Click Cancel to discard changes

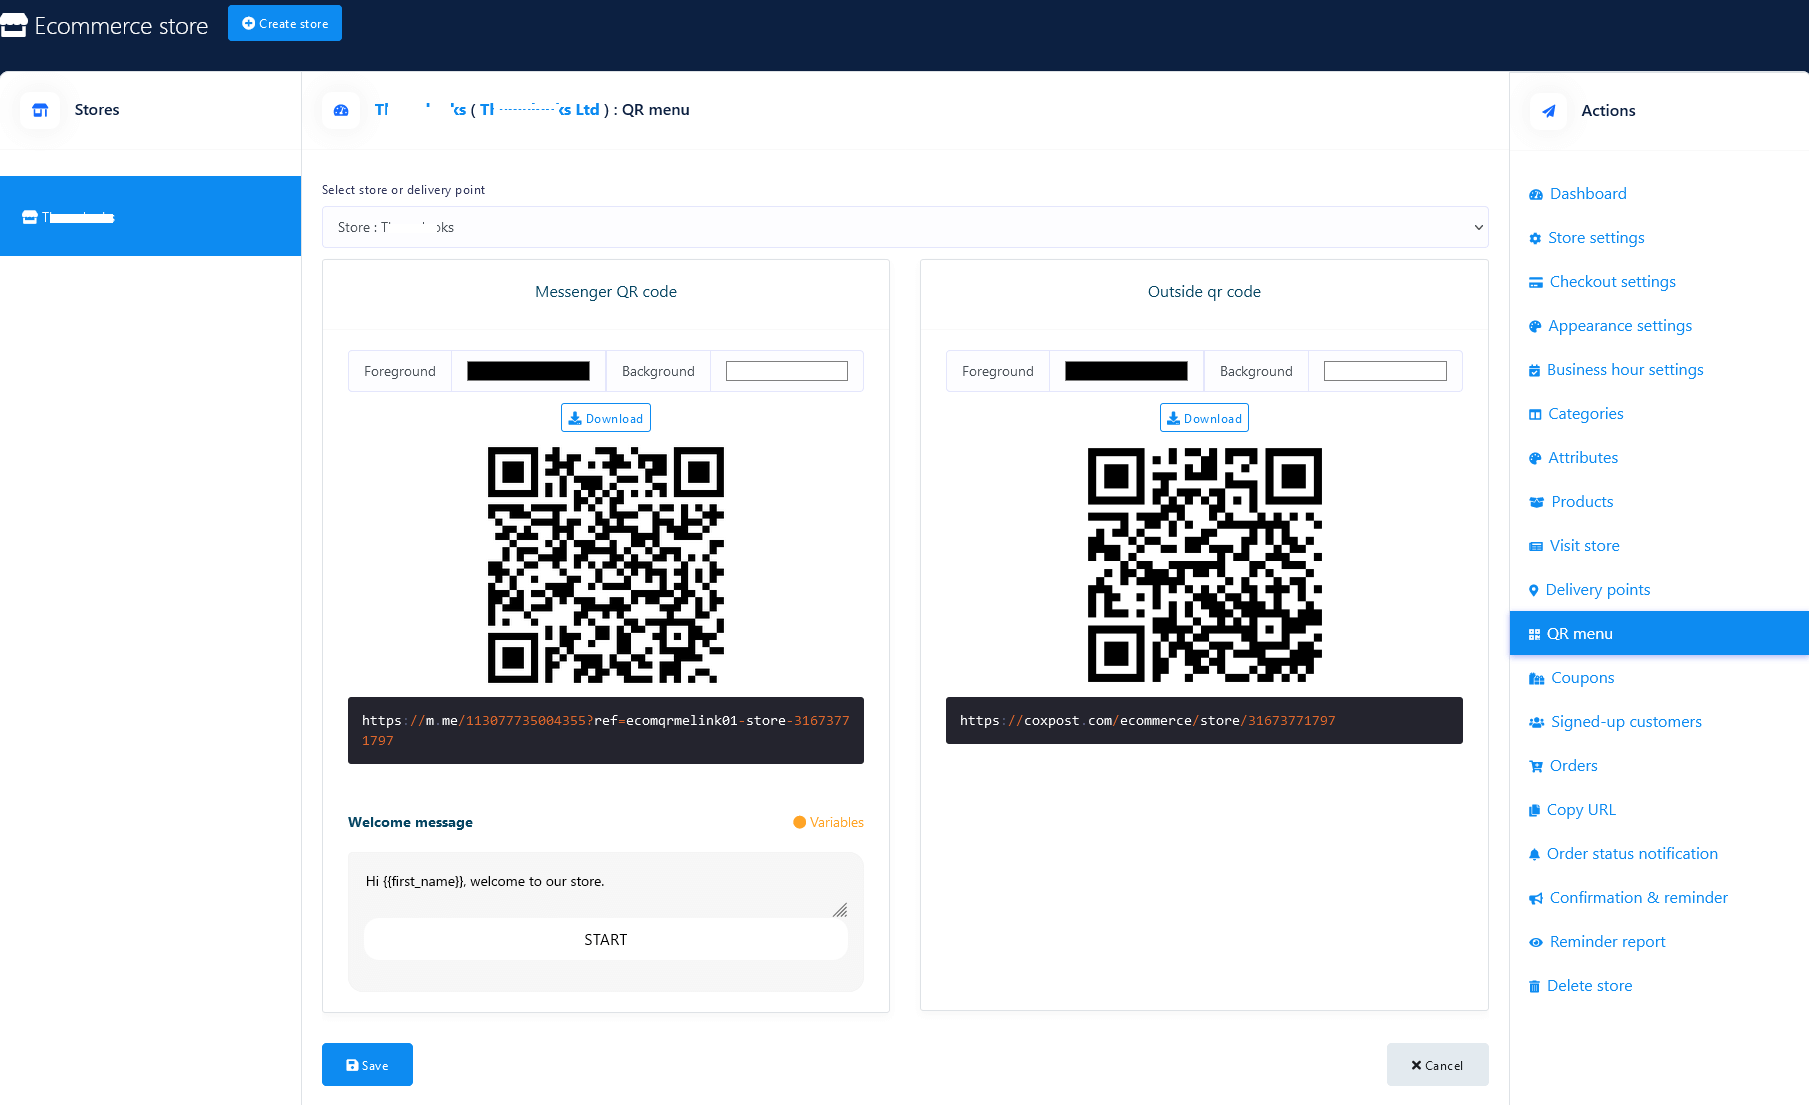(1436, 1065)
